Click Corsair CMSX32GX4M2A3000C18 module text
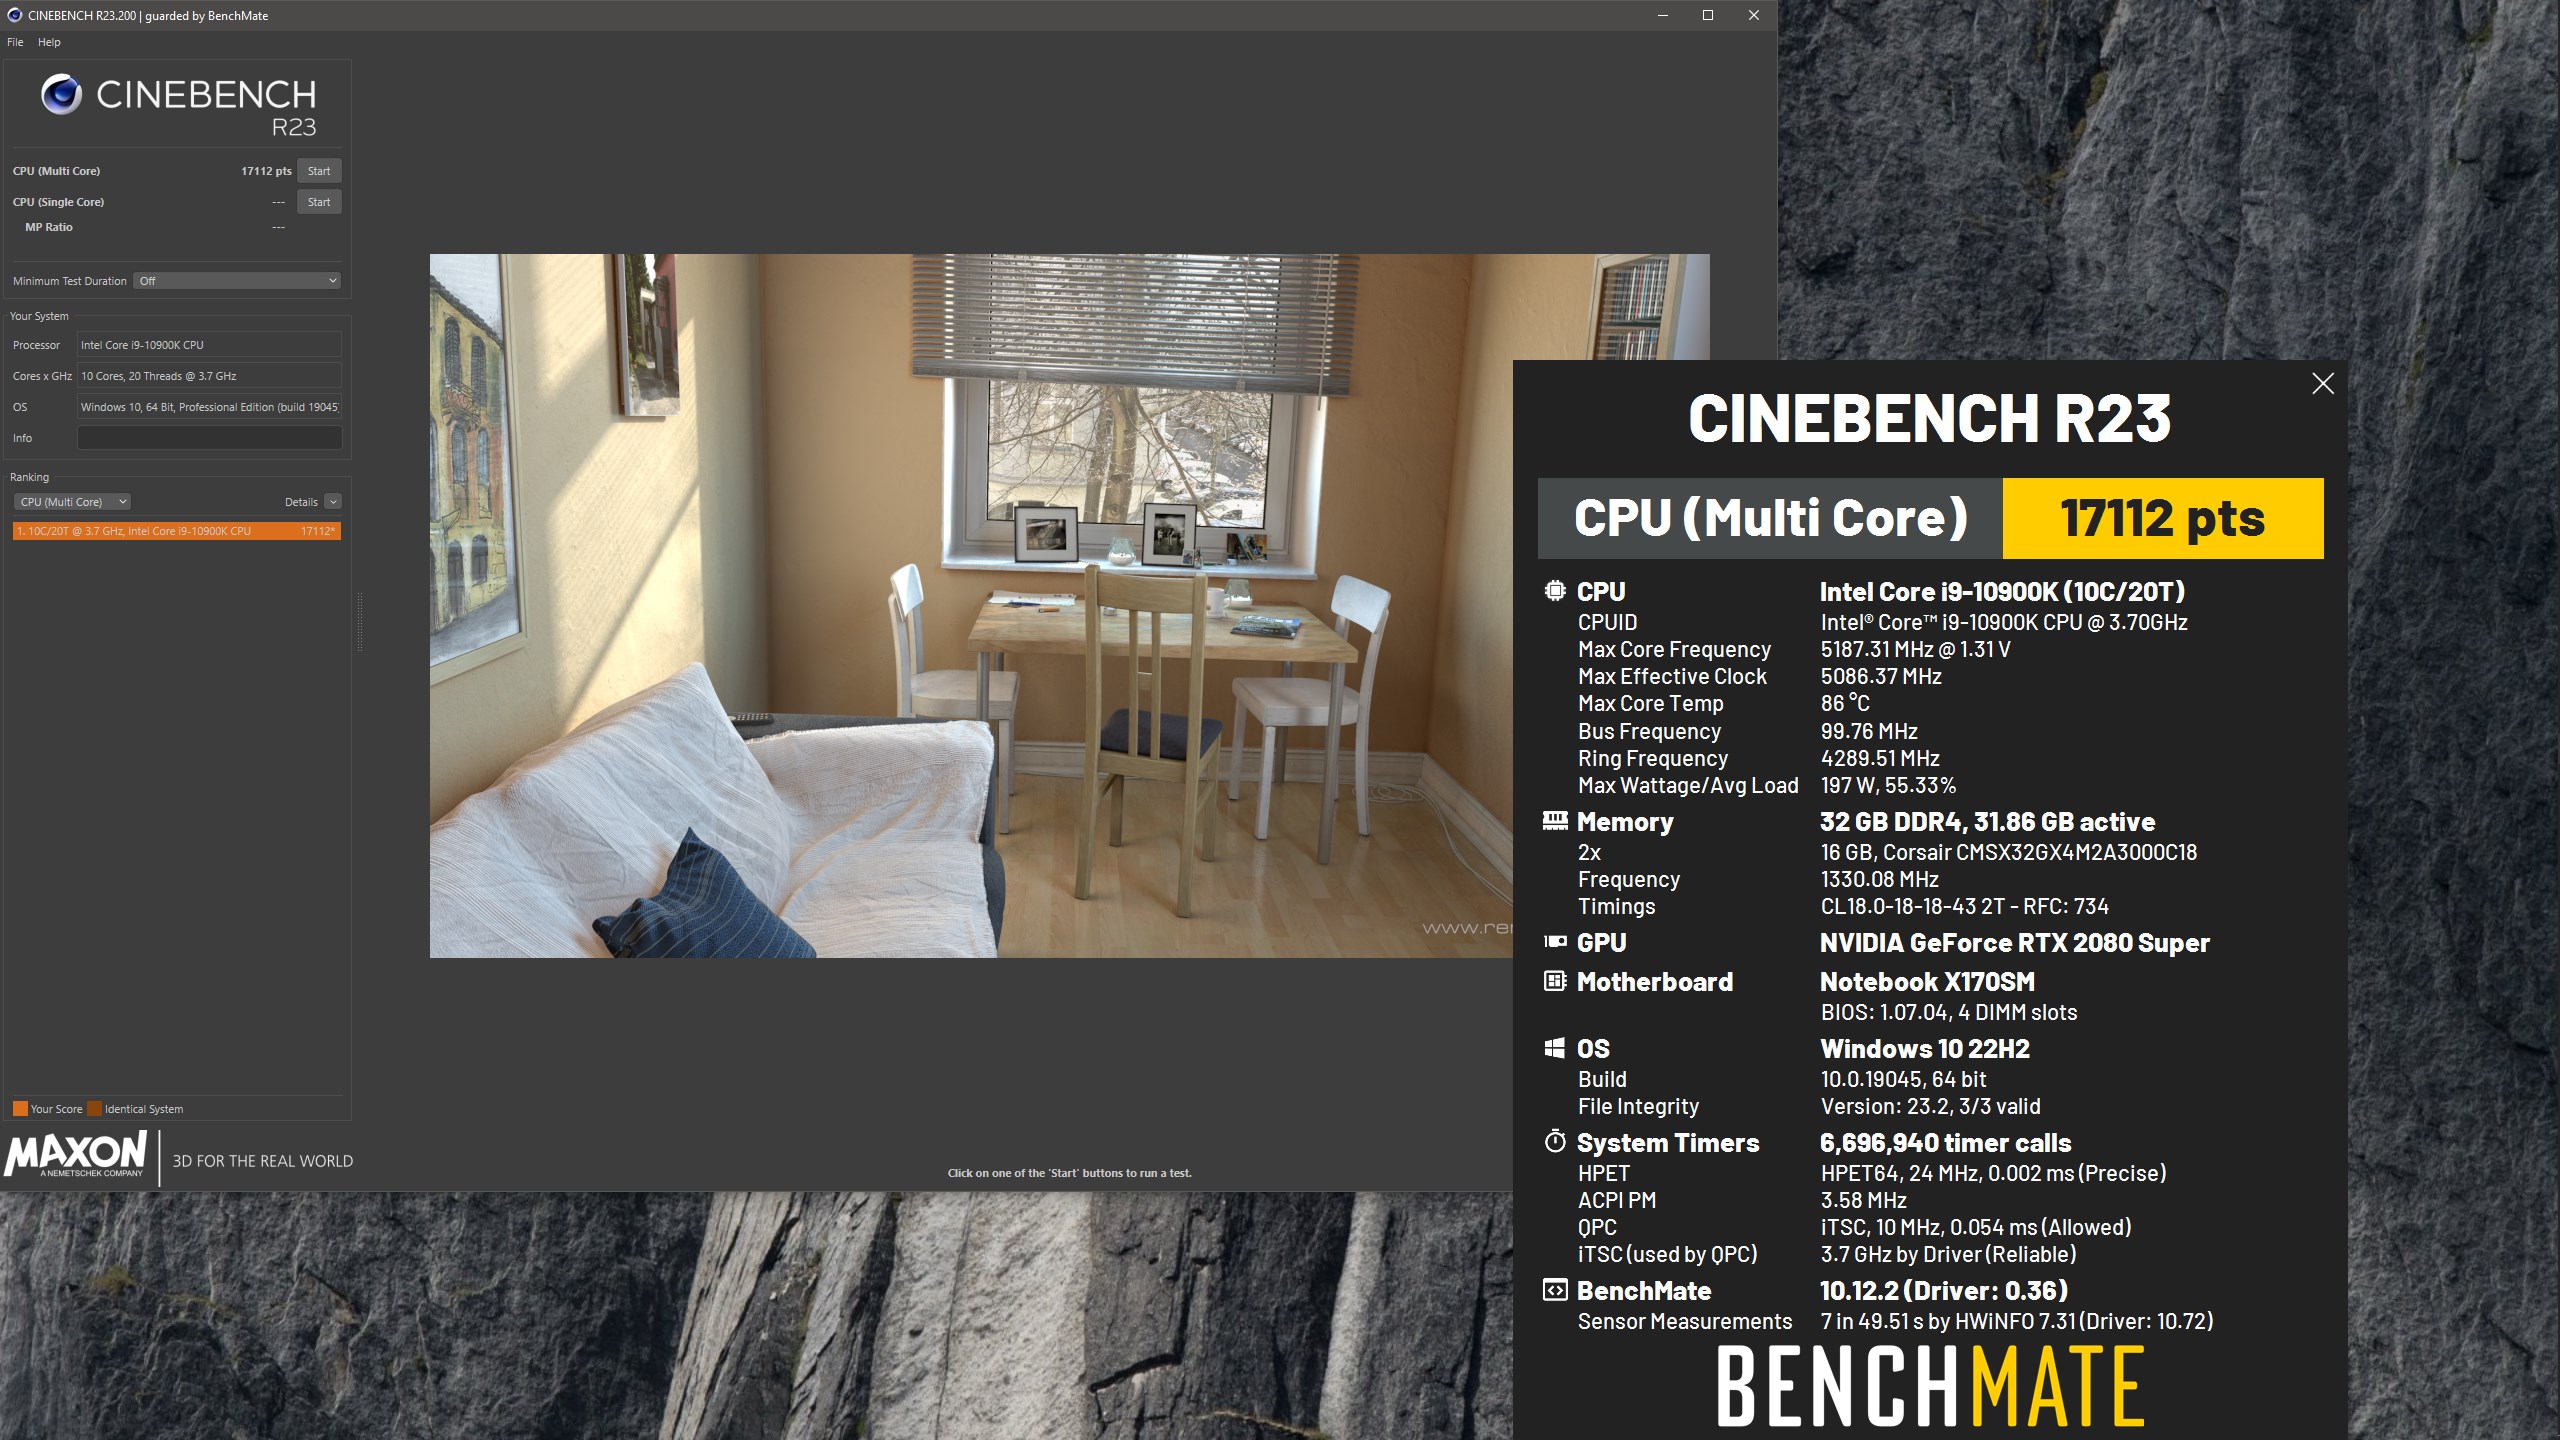 (x=2009, y=852)
